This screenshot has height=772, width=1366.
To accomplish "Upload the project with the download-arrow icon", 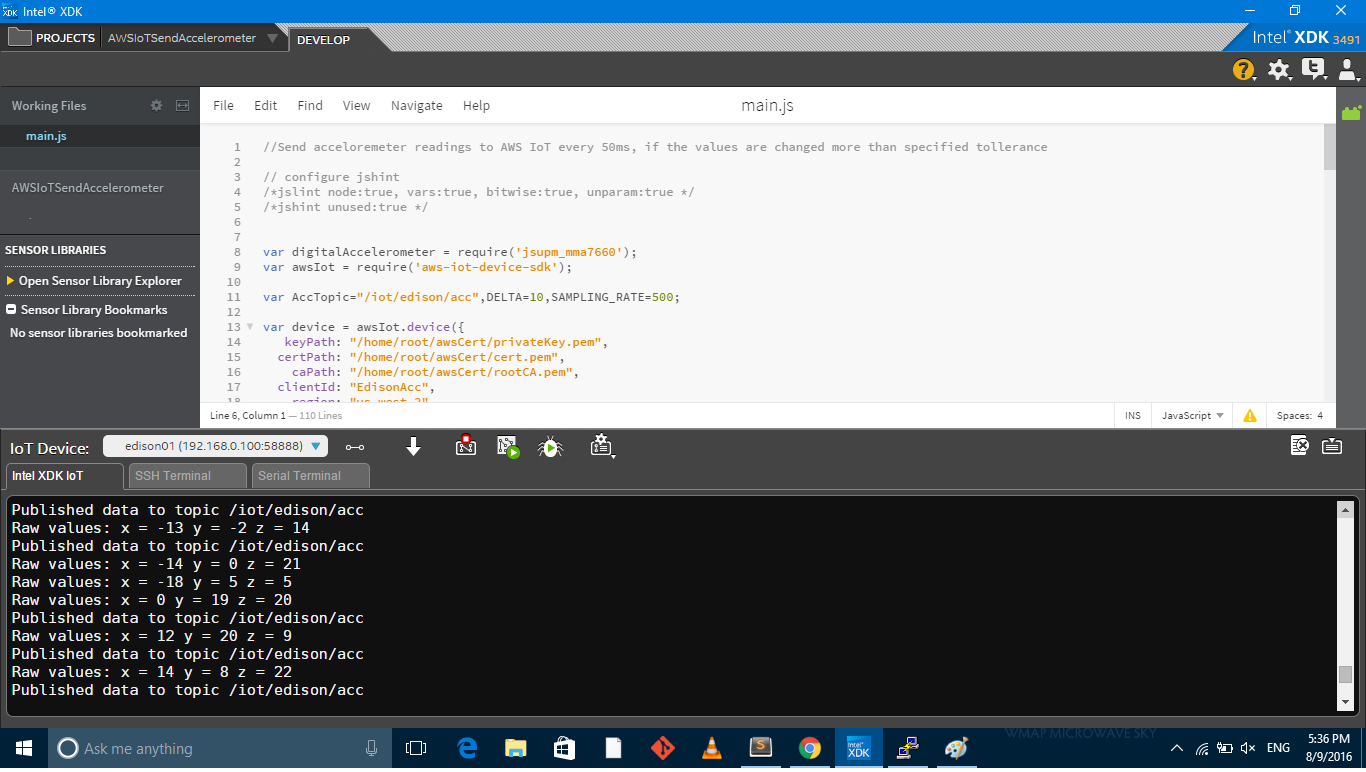I will click(x=413, y=446).
